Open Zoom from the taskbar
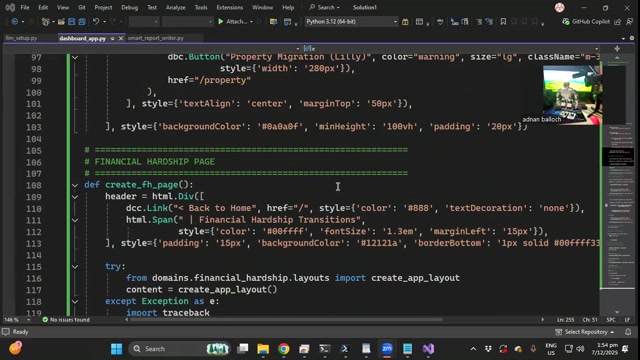 tap(387, 349)
